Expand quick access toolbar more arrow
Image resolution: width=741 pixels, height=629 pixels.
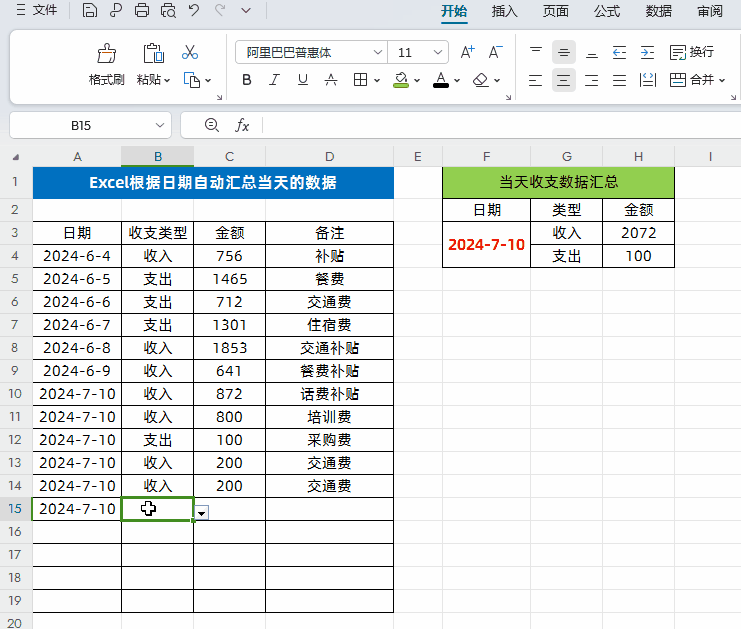coord(246,10)
